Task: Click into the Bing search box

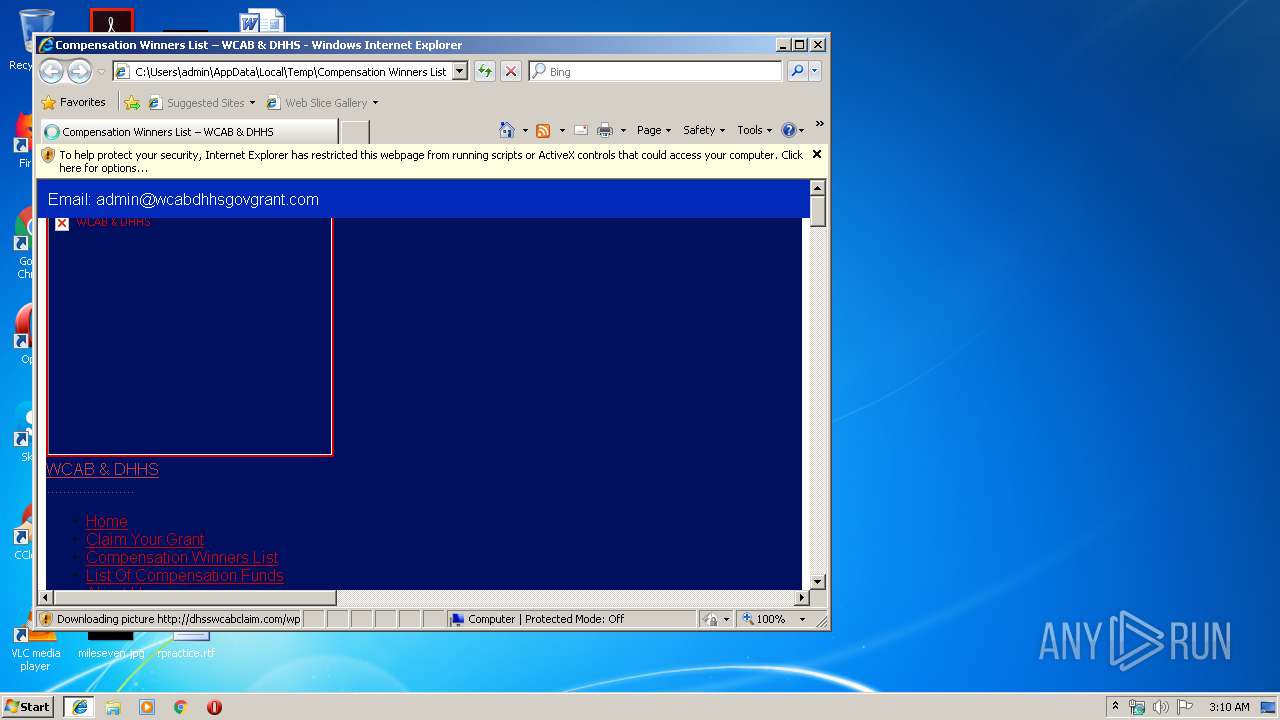Action: point(656,71)
